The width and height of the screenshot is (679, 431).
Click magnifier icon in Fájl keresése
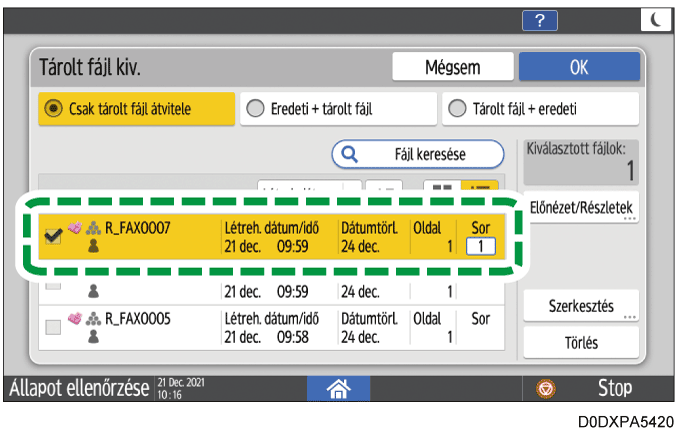point(351,155)
